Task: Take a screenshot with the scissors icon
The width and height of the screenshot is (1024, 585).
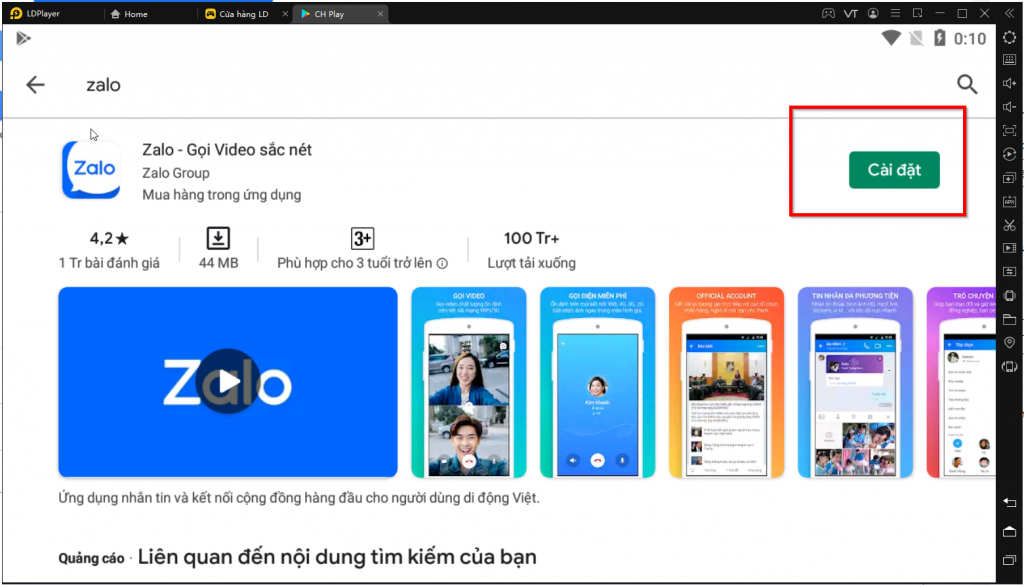Action: pos(1010,225)
